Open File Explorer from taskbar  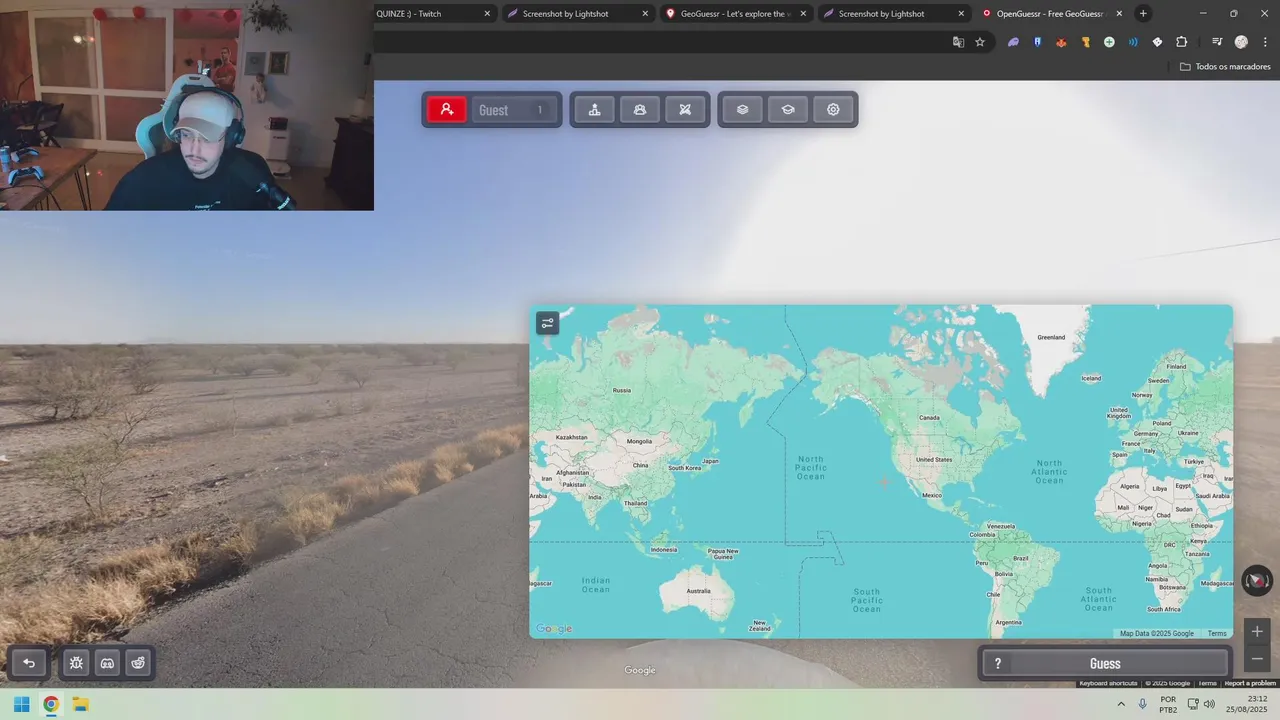tap(81, 704)
